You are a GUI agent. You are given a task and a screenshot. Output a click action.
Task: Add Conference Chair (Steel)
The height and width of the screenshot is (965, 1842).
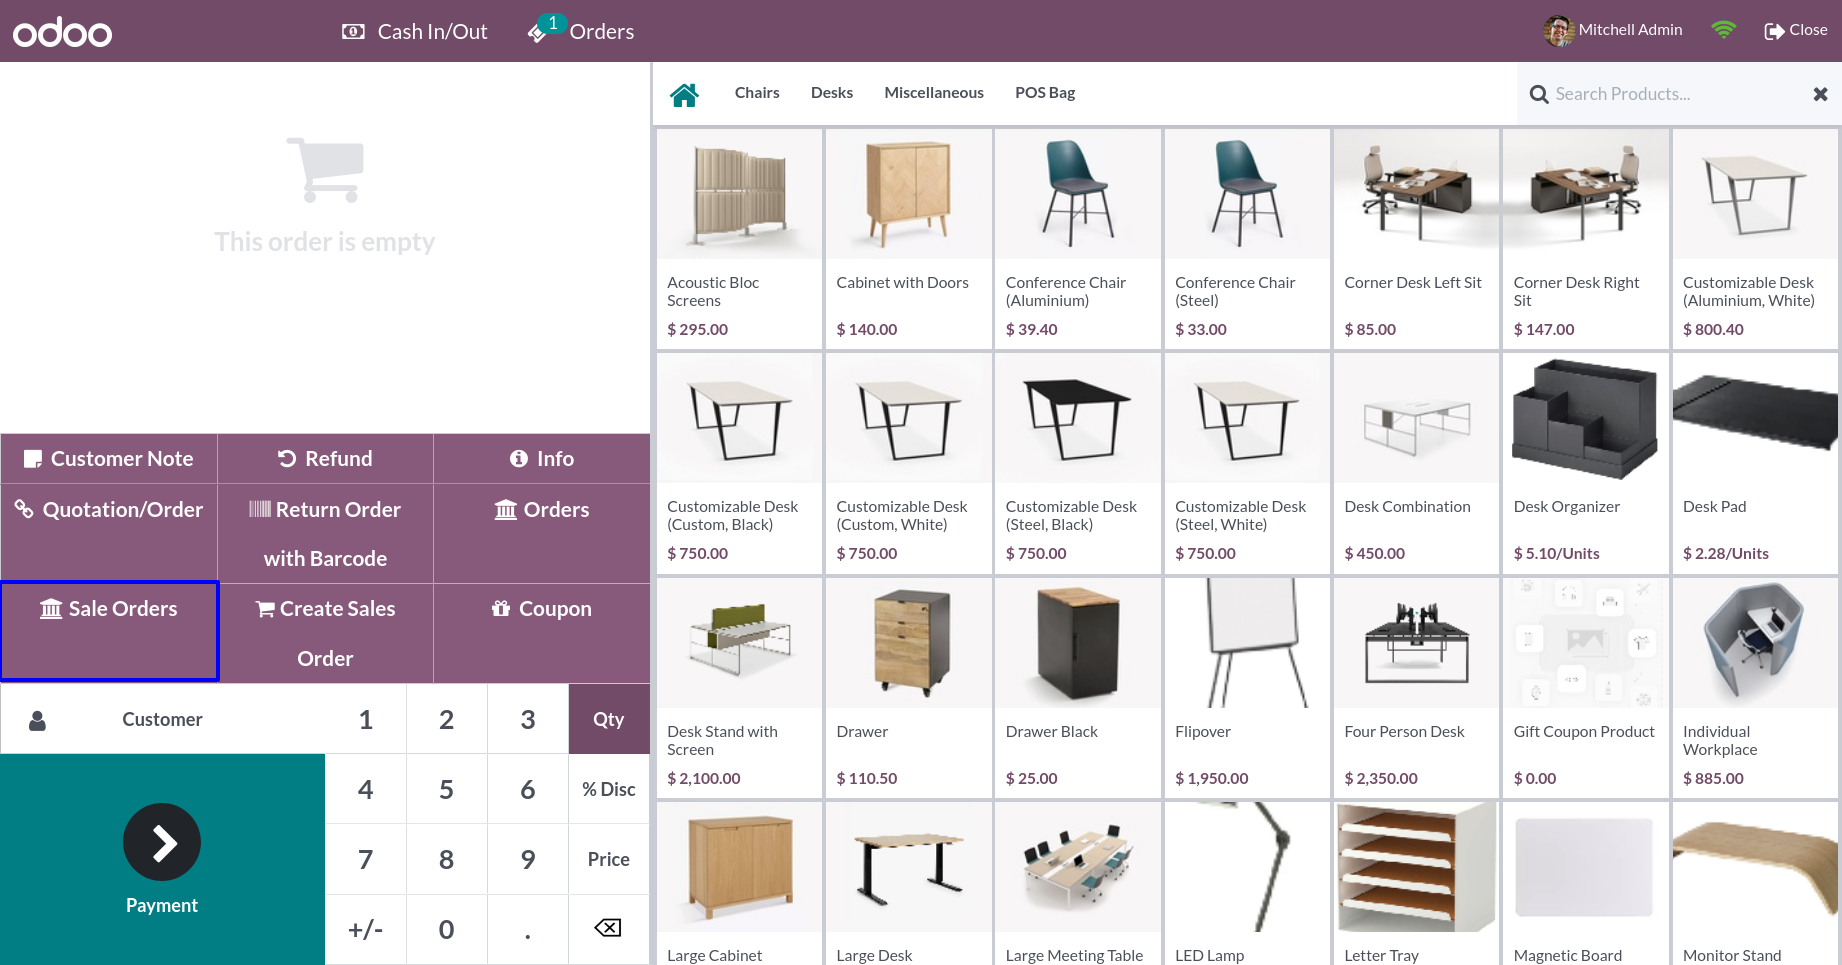[x=1247, y=238]
